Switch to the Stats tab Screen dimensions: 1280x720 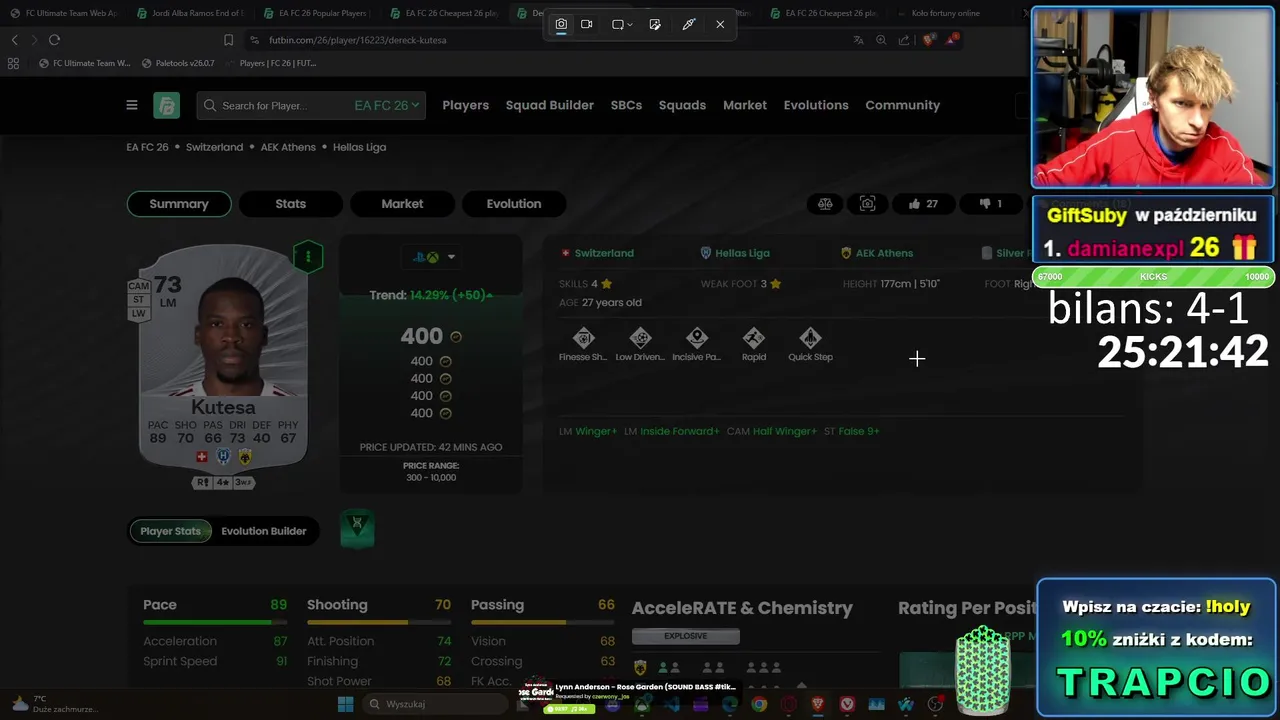point(291,204)
